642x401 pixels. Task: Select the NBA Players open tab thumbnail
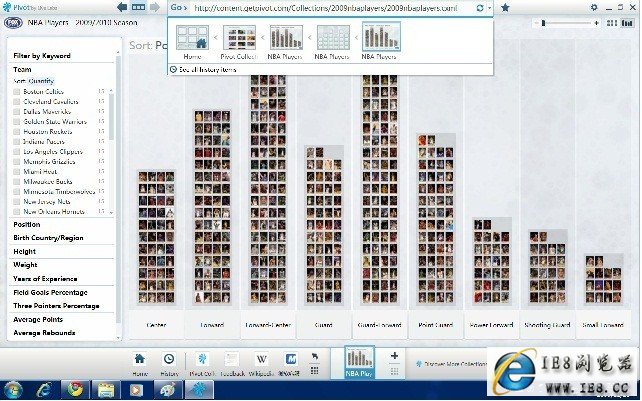tap(359, 362)
